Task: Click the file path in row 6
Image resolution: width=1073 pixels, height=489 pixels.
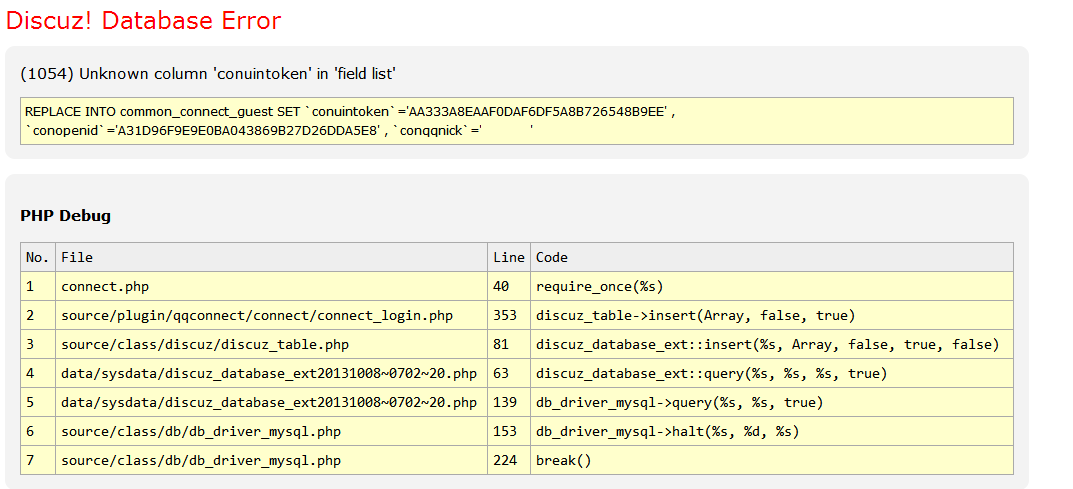Action: [x=201, y=431]
